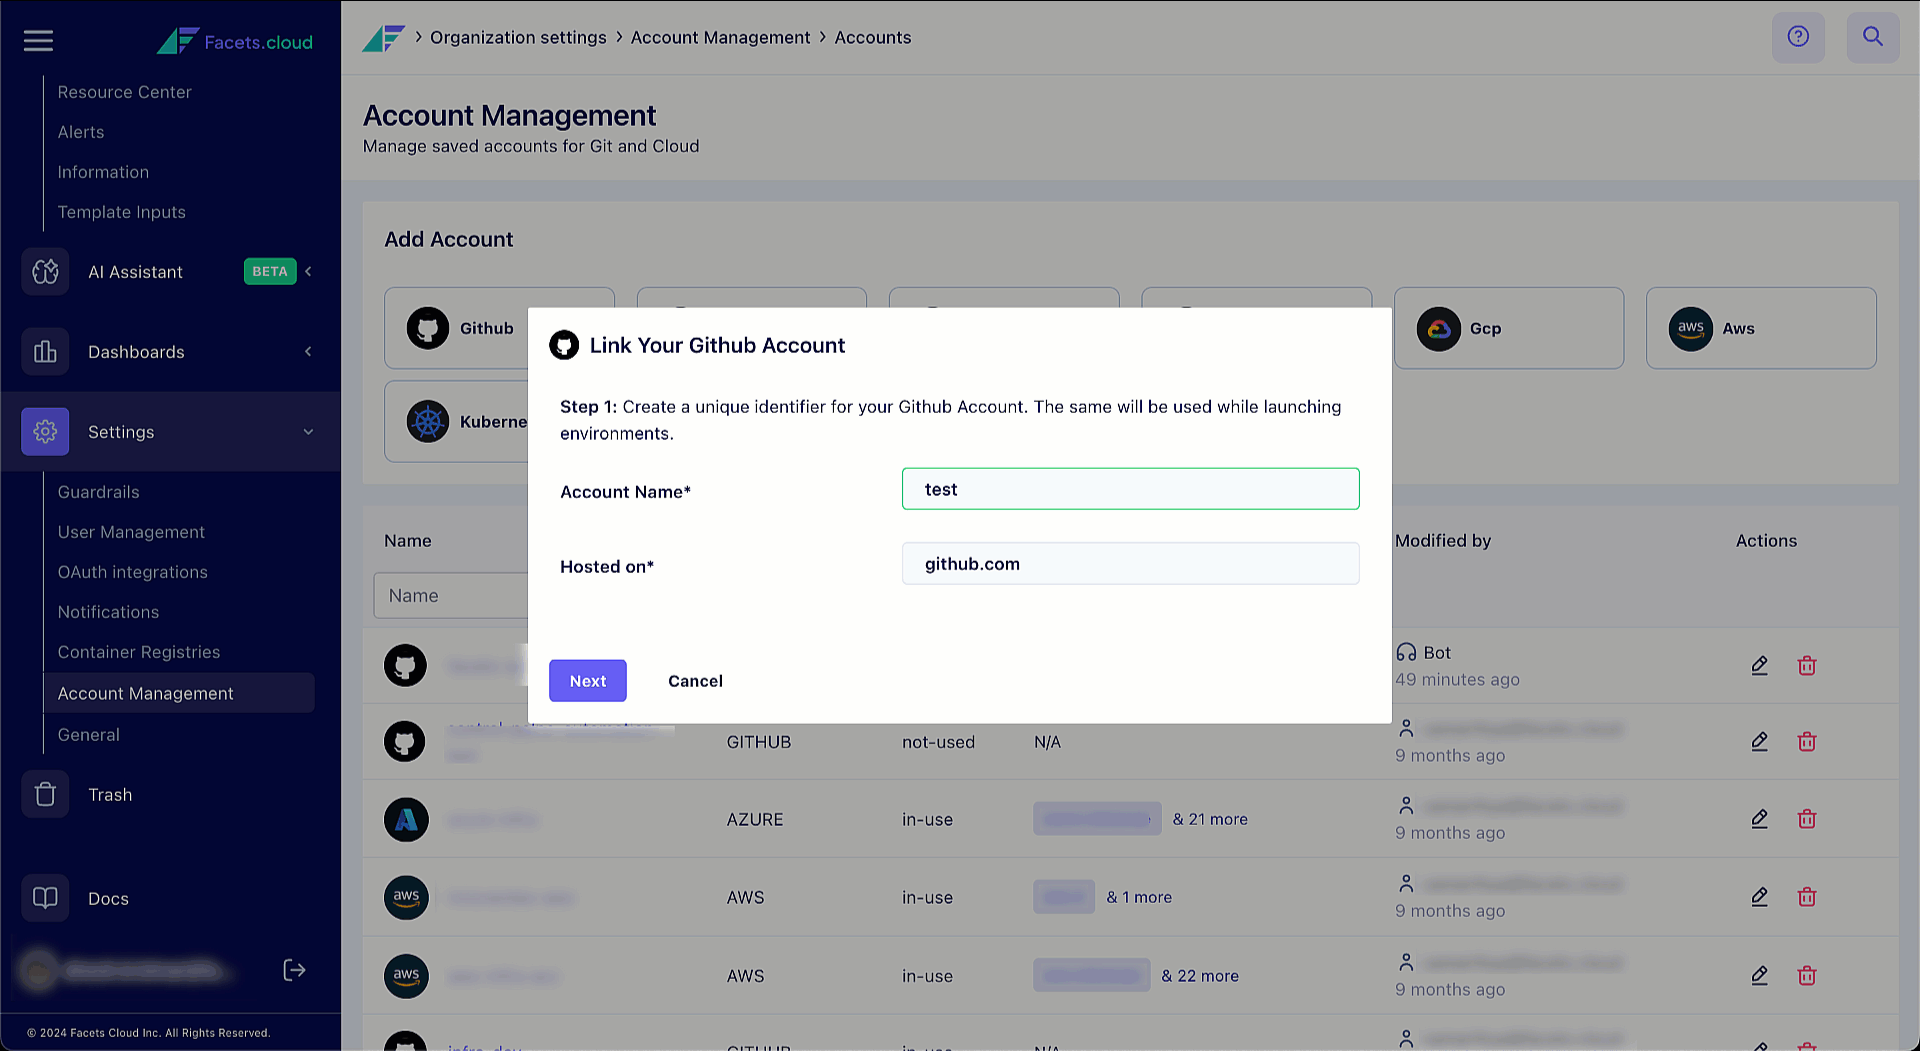The height and width of the screenshot is (1051, 1920).
Task: Edit the Azure account row
Action: click(1759, 819)
